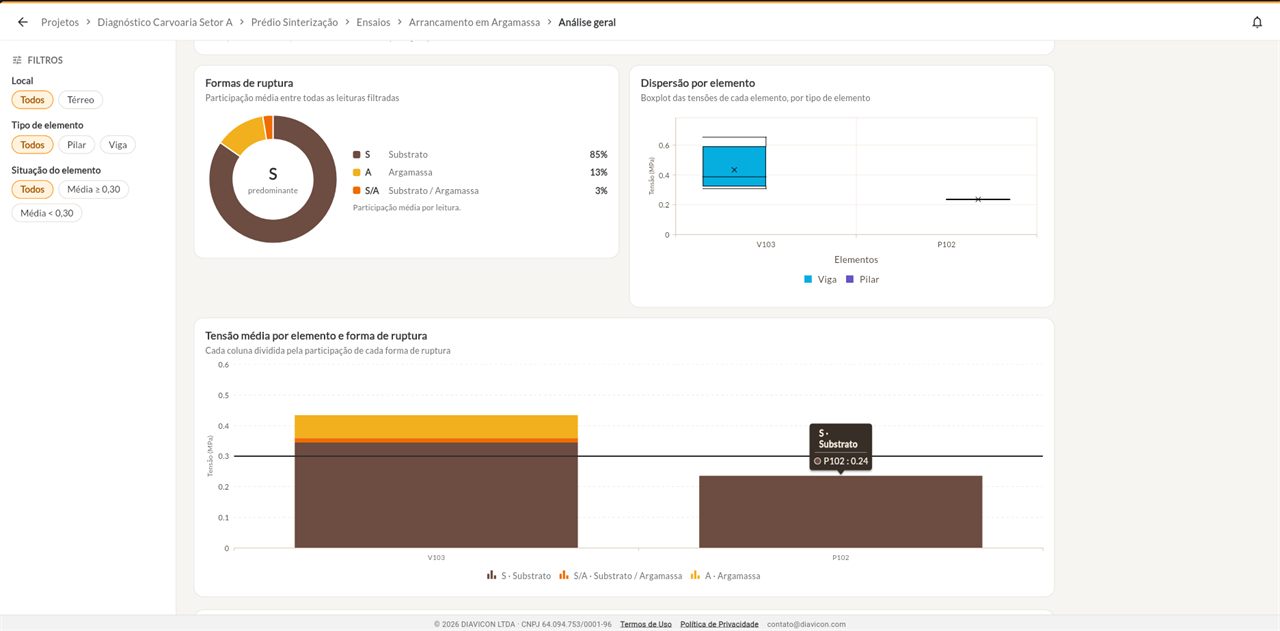
Task: Click the S/A · Substrato / Argamassa legend icon
Action: [564, 576]
